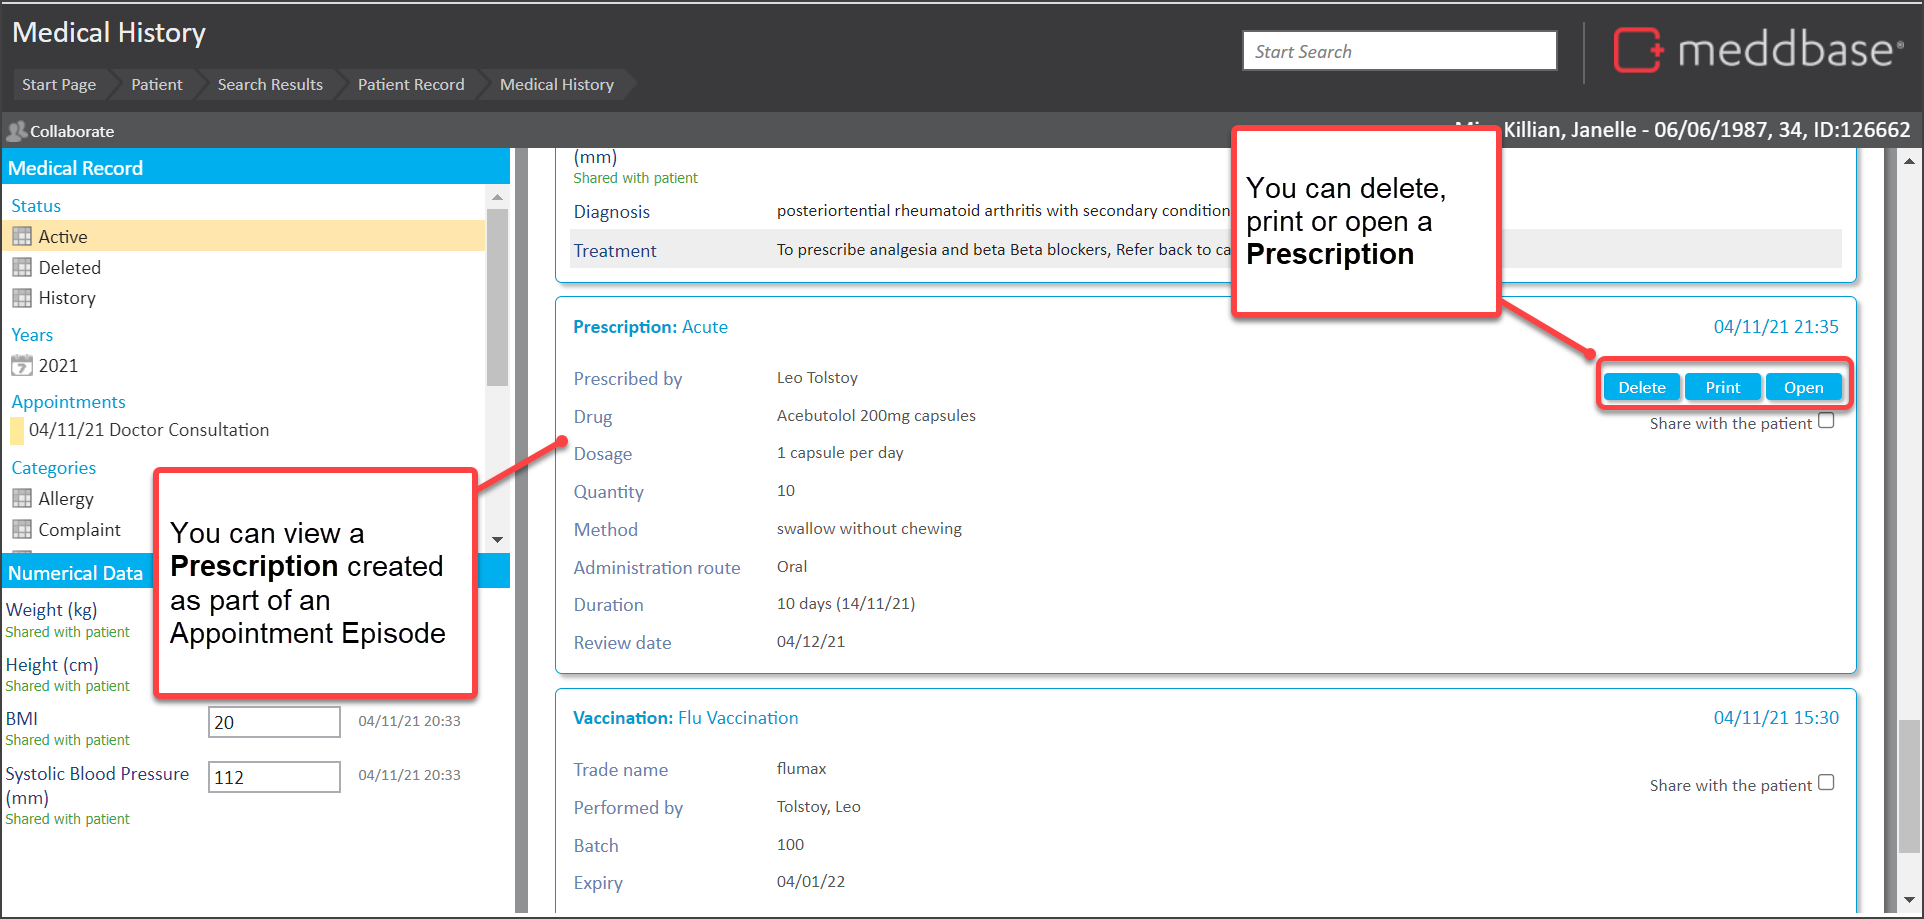Go to the Patient Record breadcrumb
Viewport: 1924px width, 919px height.
411,85
